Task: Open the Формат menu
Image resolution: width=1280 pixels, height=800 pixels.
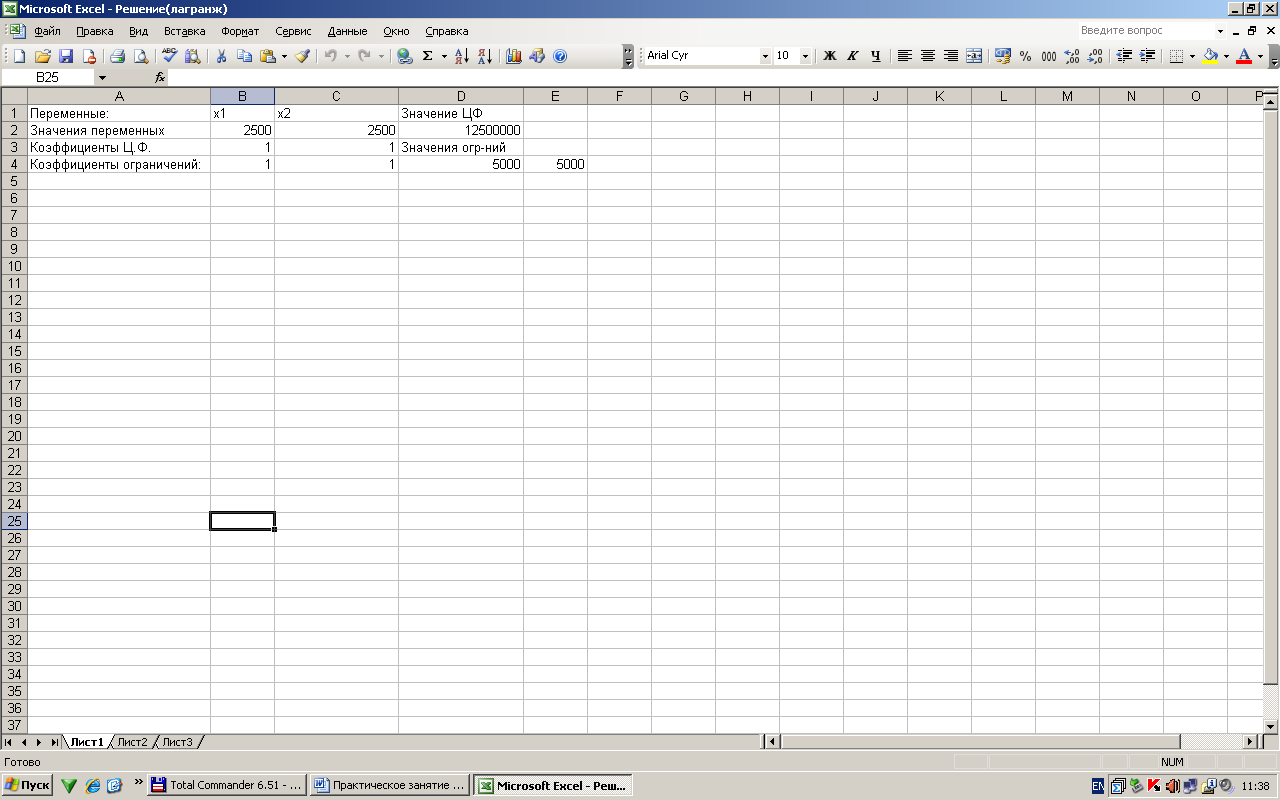Action: (240, 31)
